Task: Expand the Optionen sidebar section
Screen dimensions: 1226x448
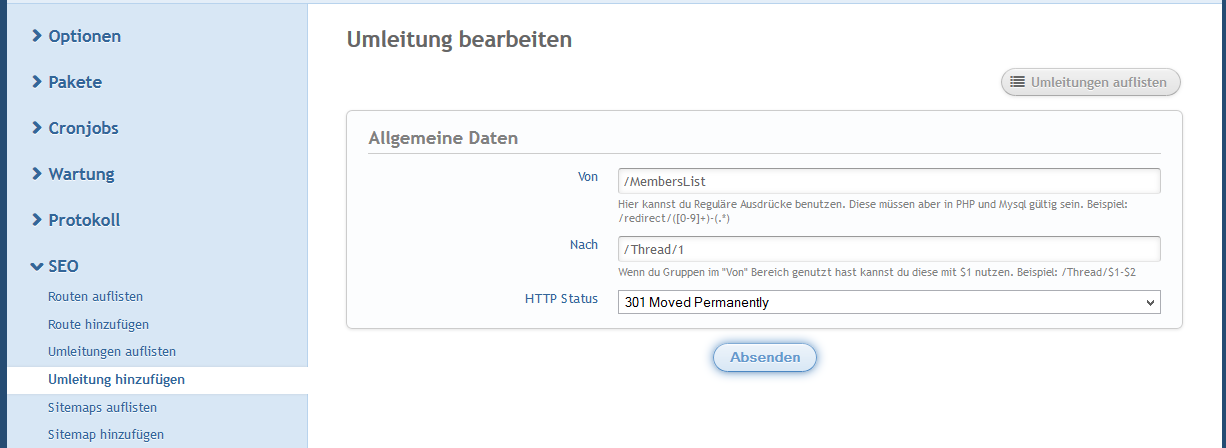Action: pos(84,36)
